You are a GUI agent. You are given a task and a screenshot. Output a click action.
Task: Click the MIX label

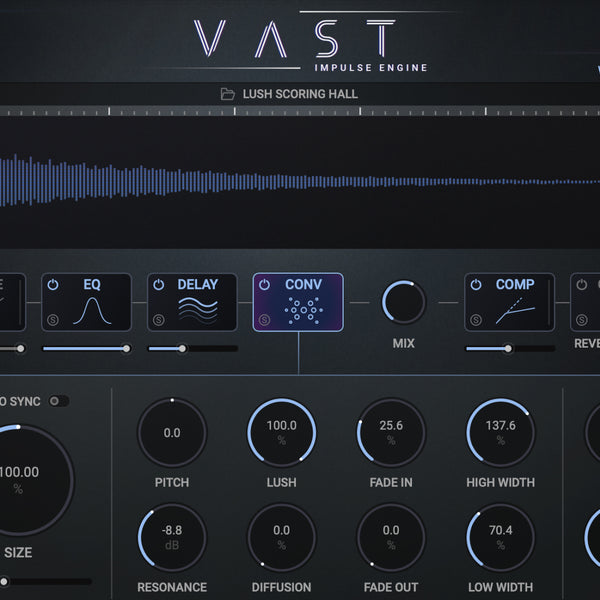(404, 343)
